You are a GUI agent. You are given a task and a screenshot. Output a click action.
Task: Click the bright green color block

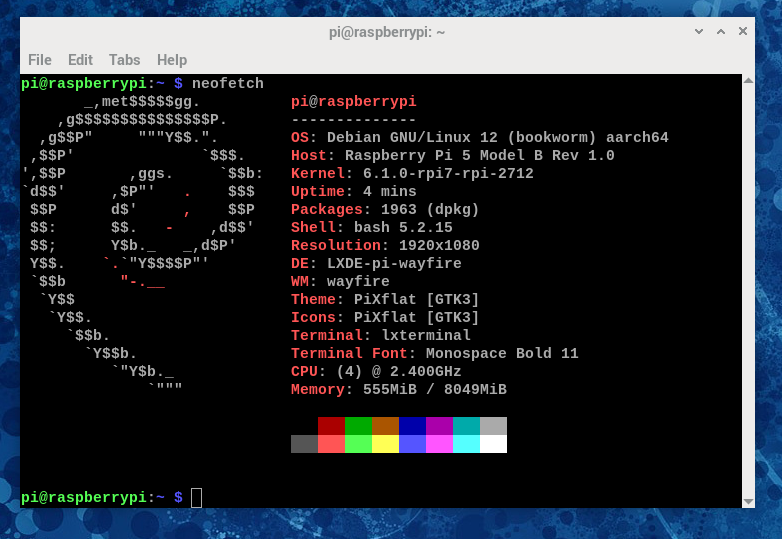359,444
